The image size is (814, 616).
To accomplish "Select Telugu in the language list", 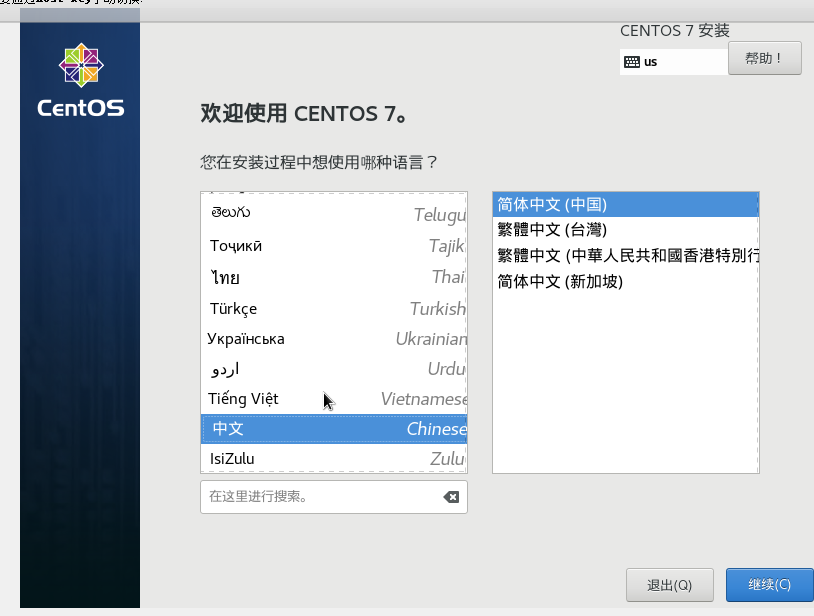I will pyautogui.click(x=334, y=213).
